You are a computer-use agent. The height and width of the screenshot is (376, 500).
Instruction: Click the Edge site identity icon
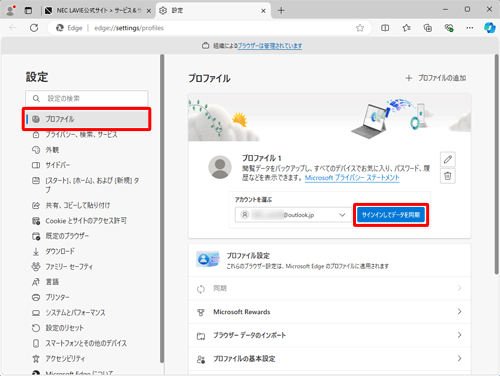coord(69,28)
